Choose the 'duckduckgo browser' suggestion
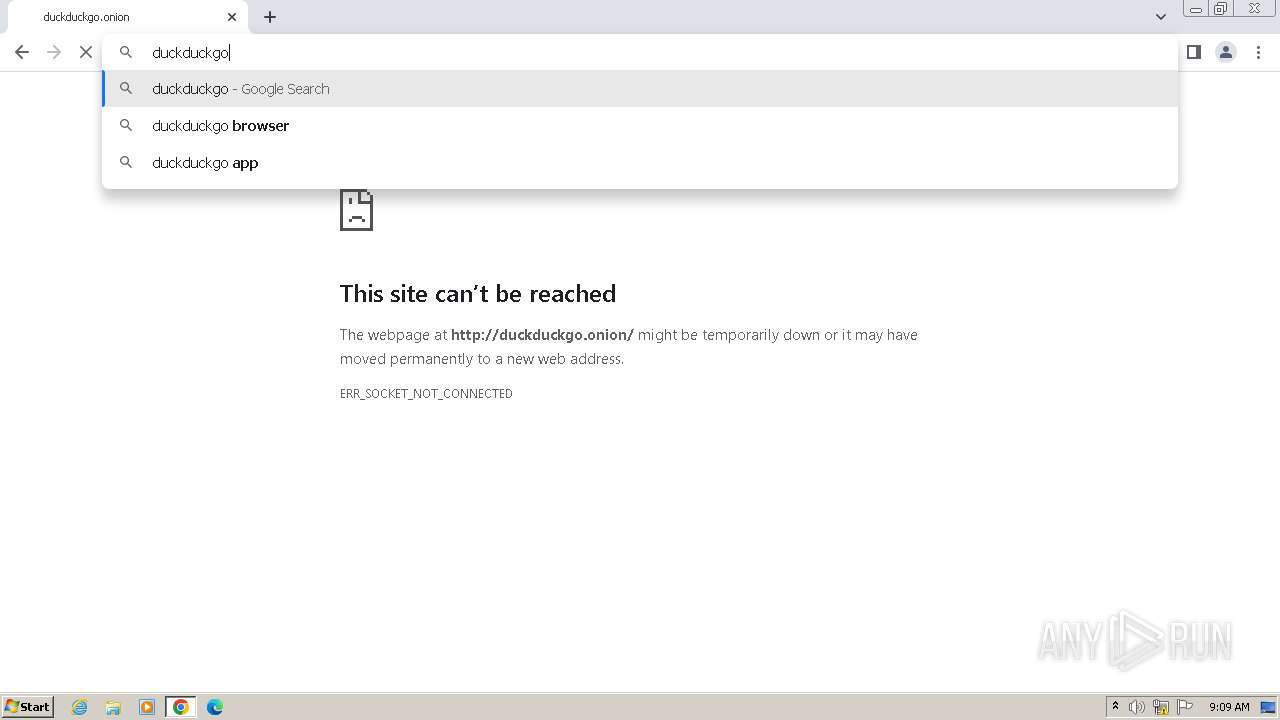 (x=640, y=125)
